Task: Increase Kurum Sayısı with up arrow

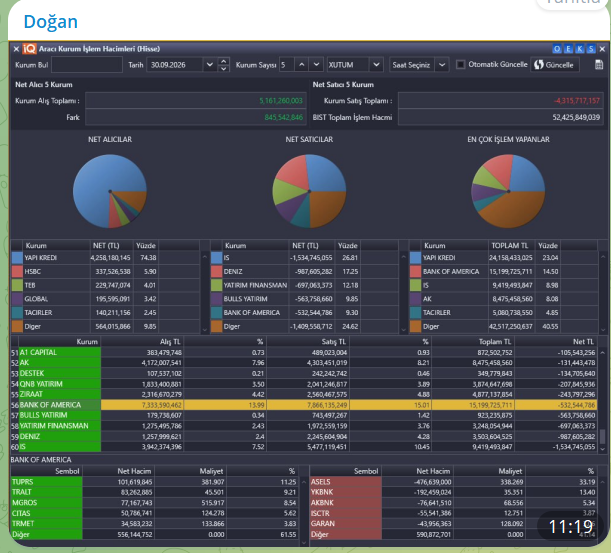Action: pos(302,65)
